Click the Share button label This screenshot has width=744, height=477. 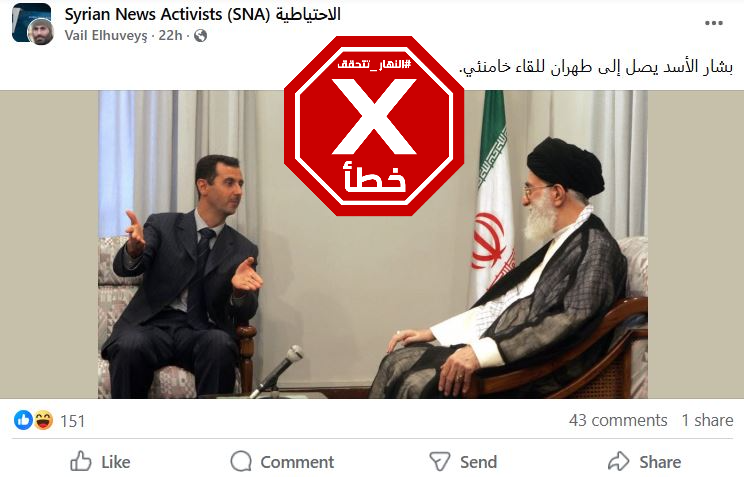660,462
